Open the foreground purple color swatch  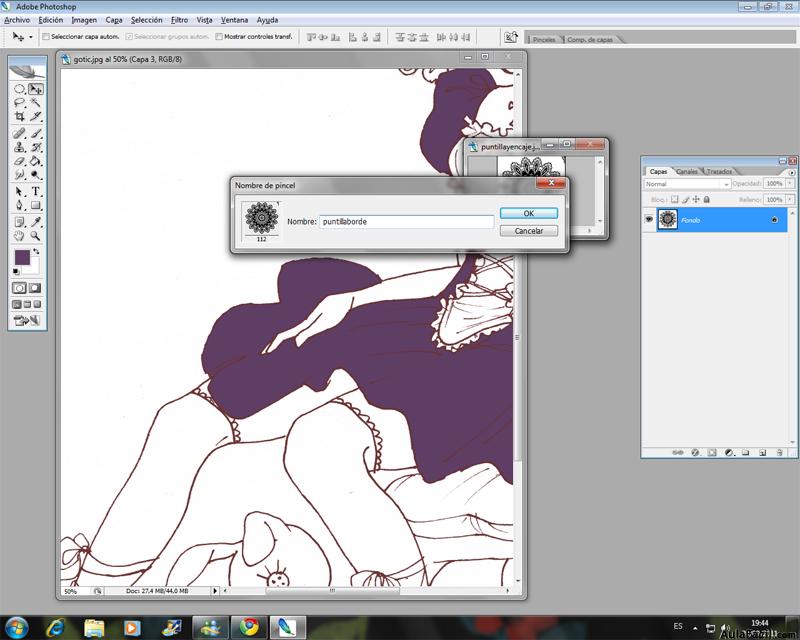pos(22,258)
